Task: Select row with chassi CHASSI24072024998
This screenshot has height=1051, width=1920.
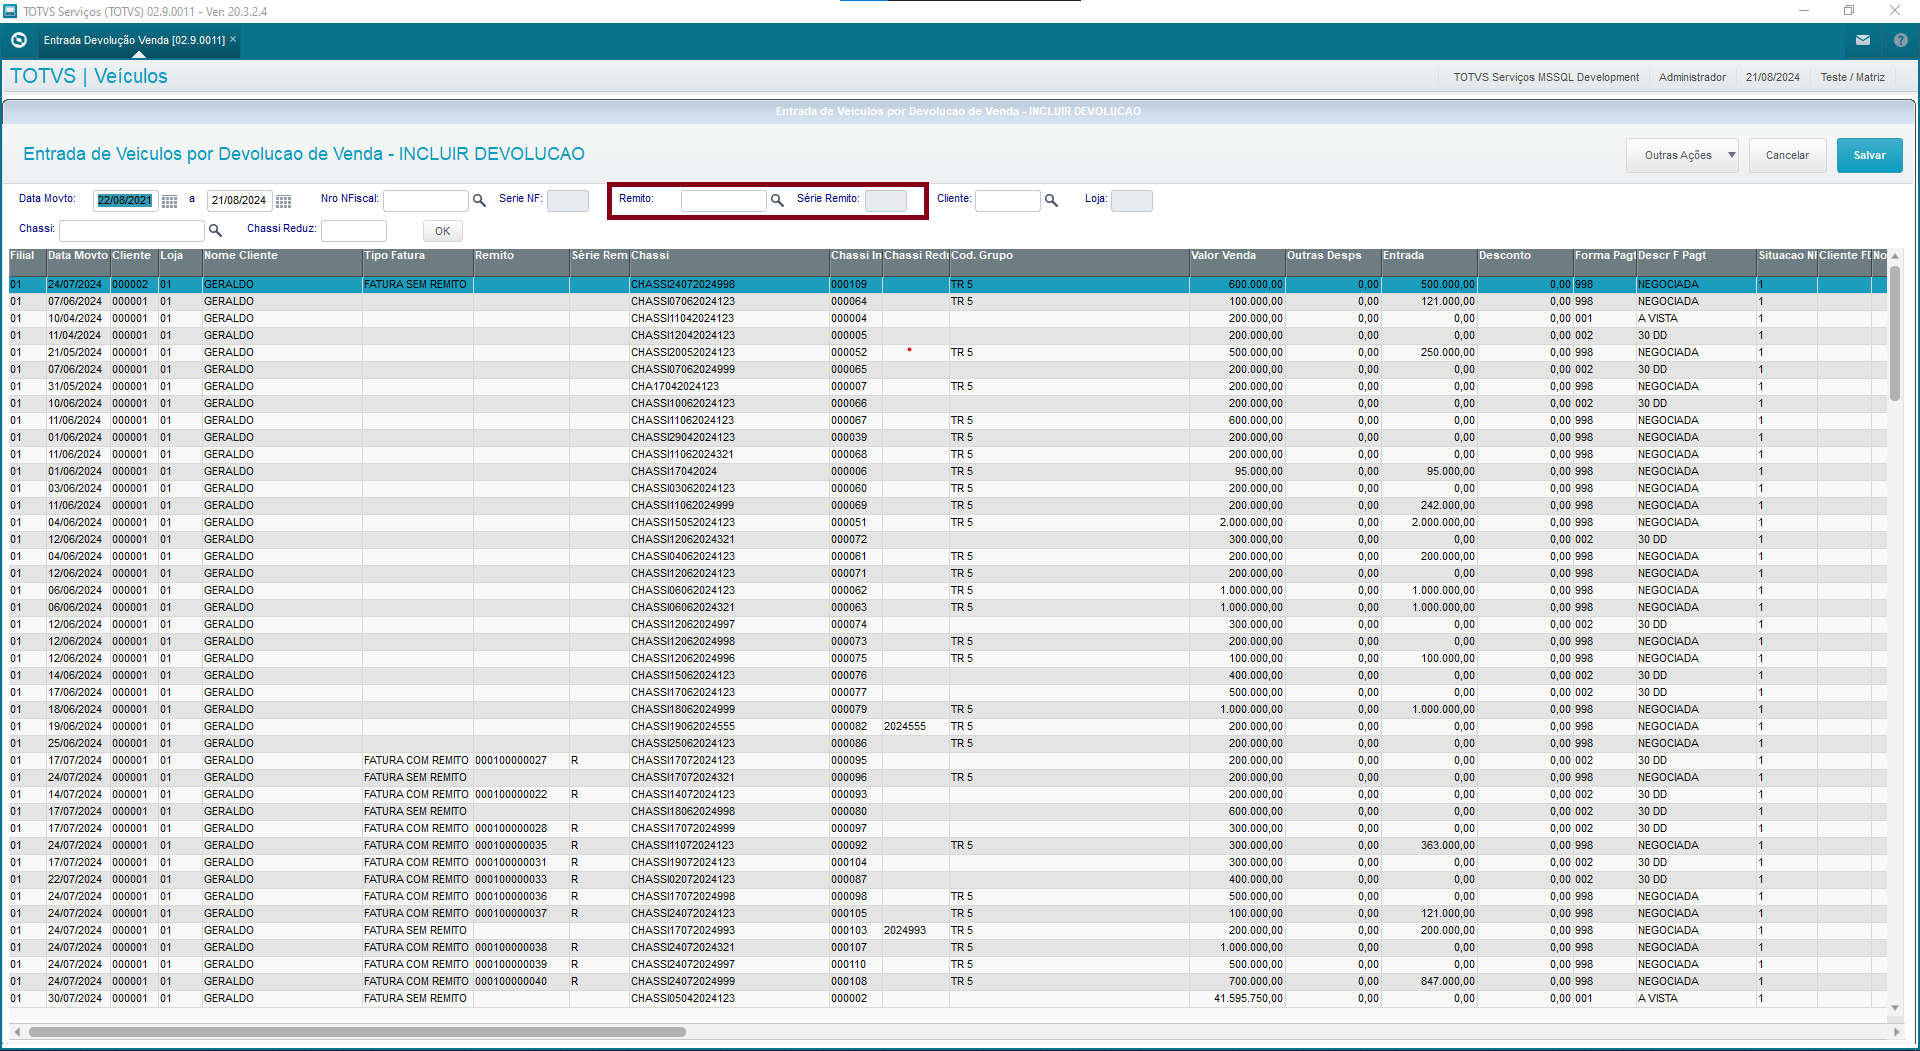Action: tap(947, 285)
